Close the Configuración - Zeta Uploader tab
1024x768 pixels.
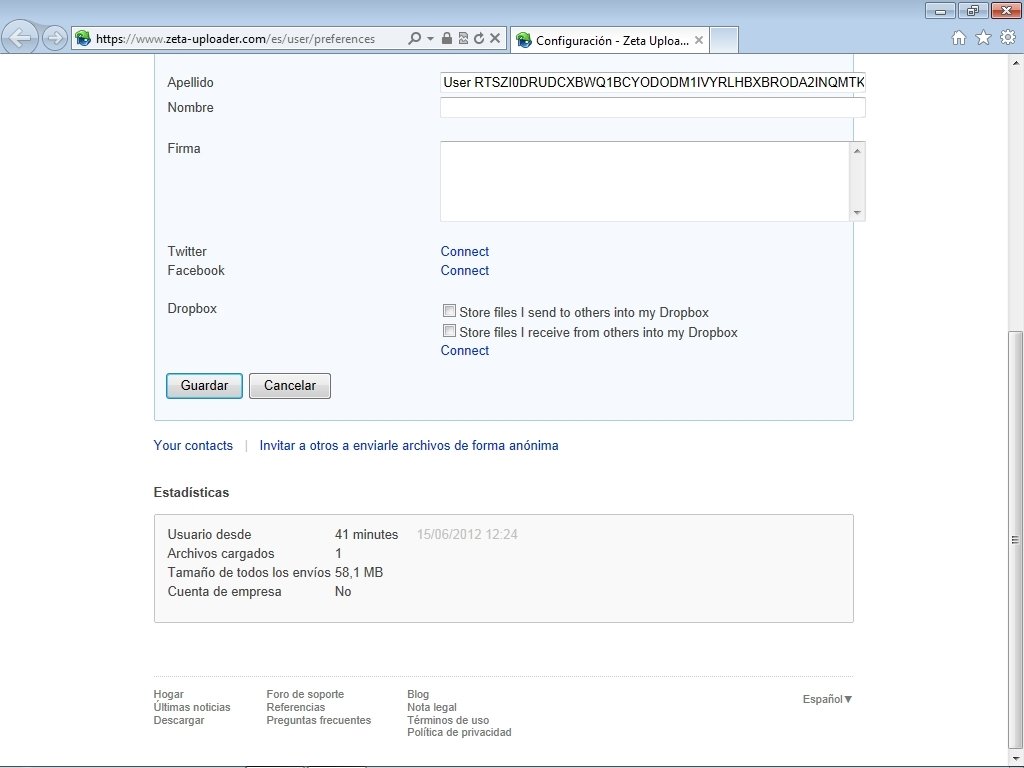click(x=699, y=40)
